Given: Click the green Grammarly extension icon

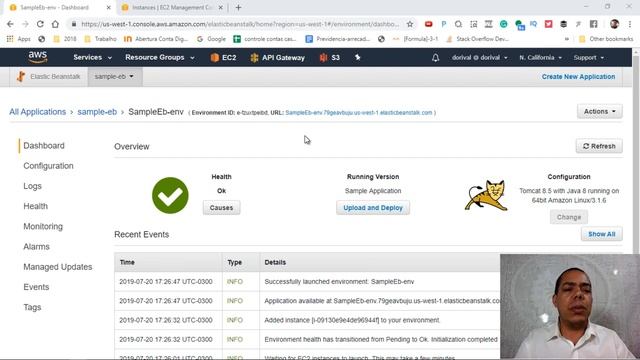Looking at the screenshot, I should tap(504, 24).
